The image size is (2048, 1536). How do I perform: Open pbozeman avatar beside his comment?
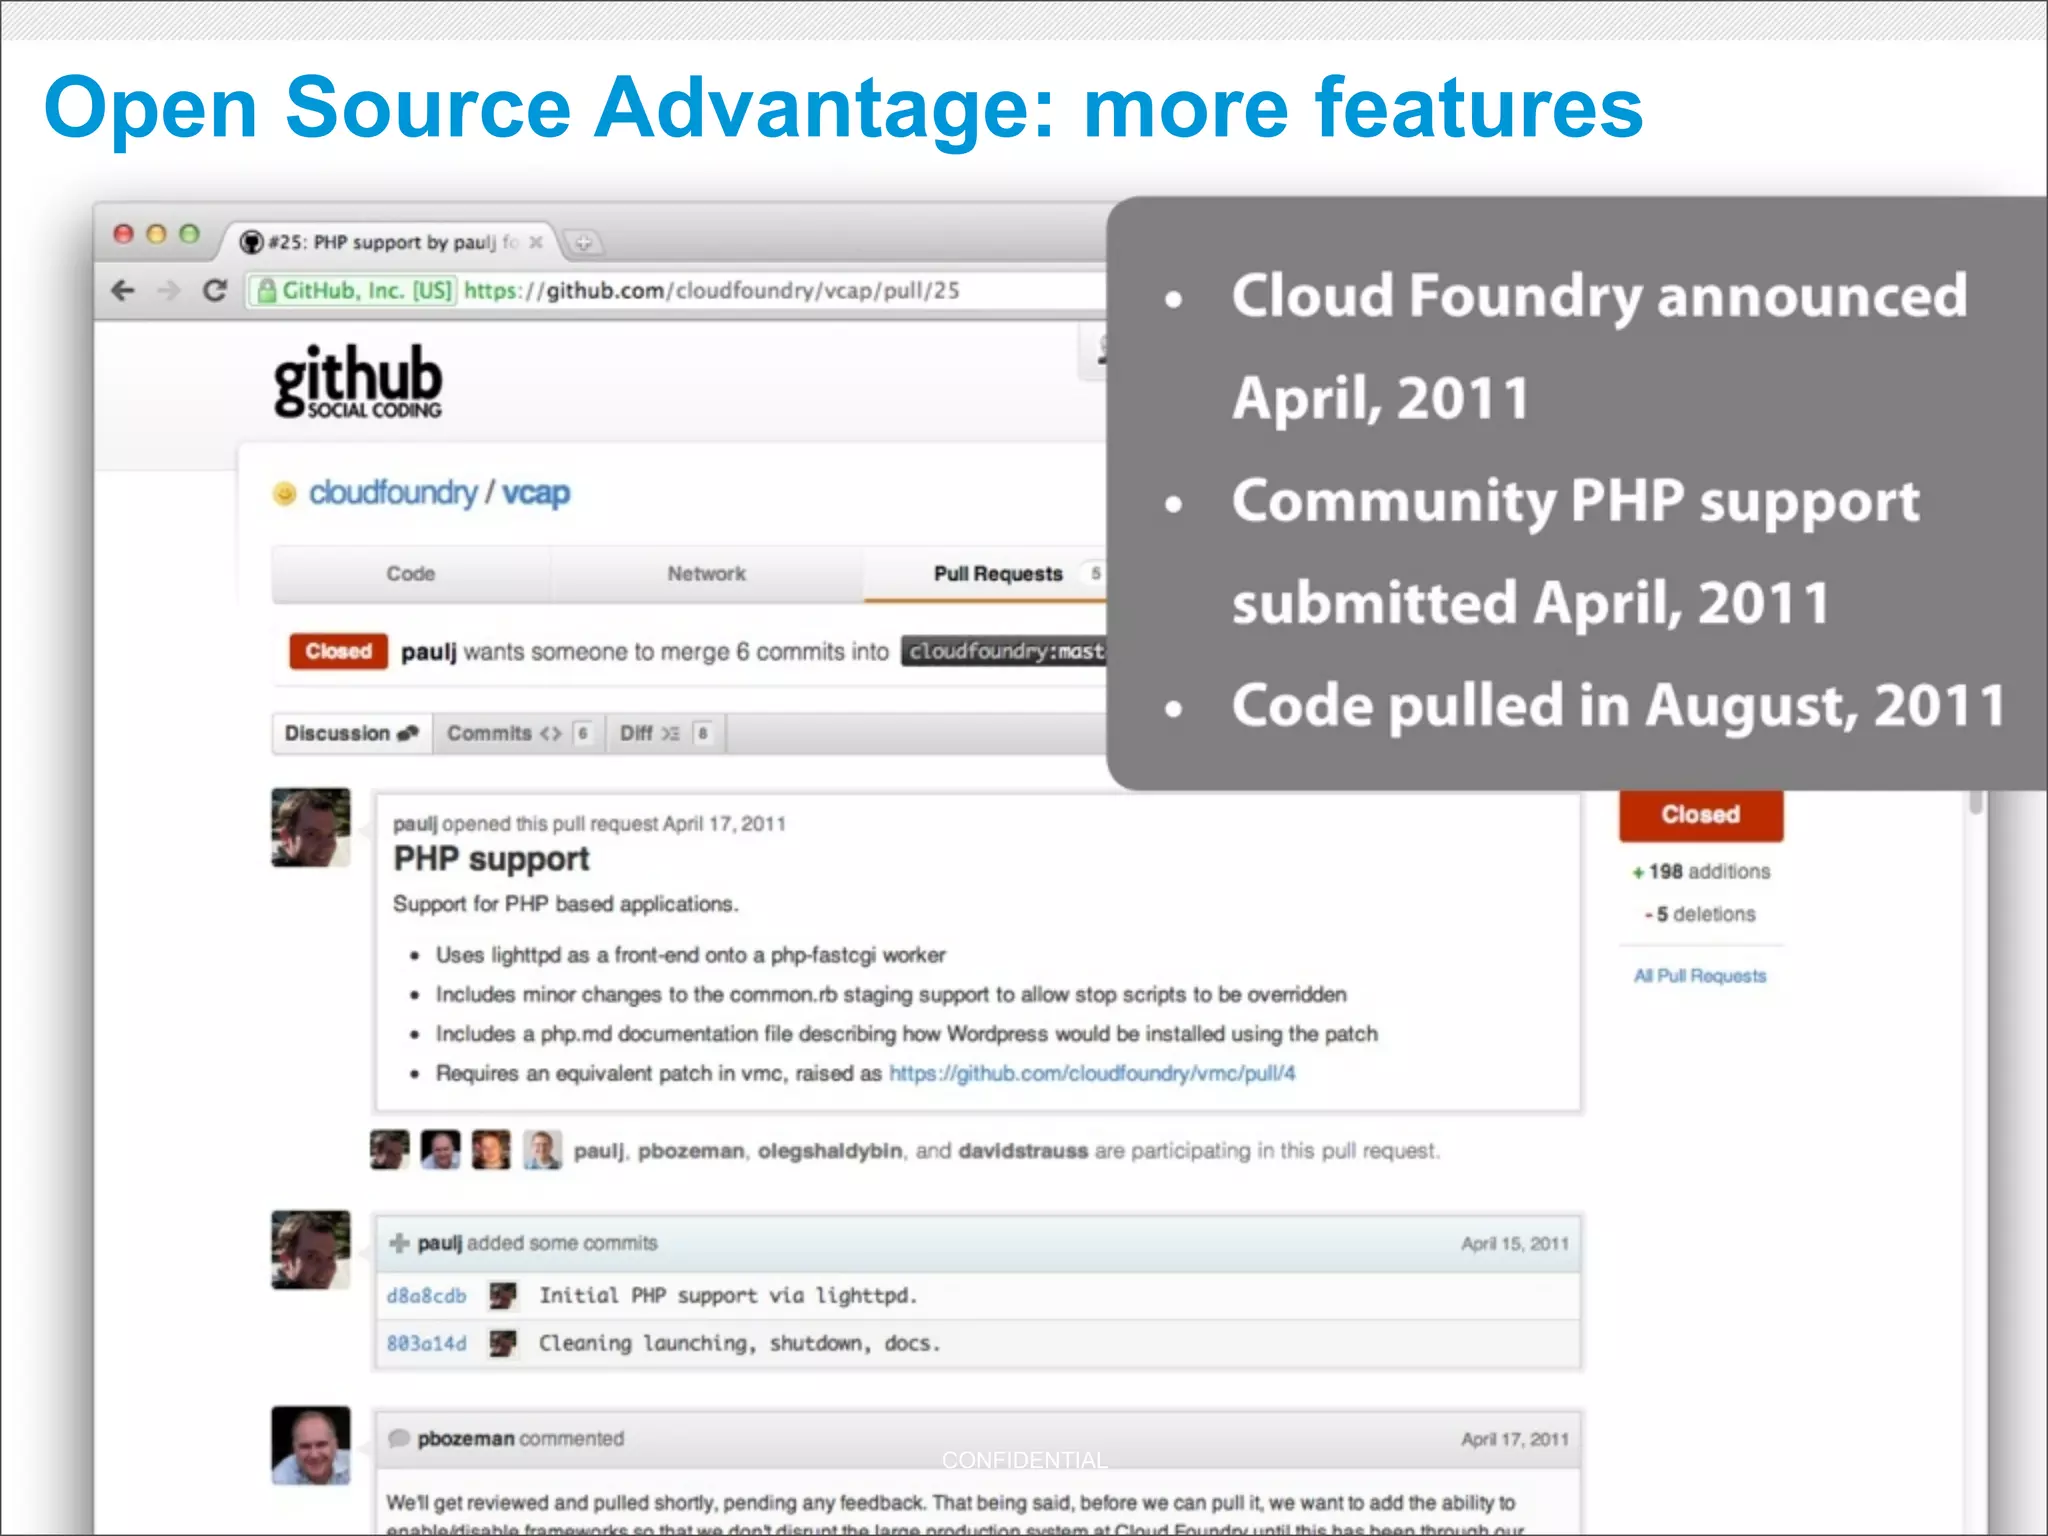(311, 1446)
